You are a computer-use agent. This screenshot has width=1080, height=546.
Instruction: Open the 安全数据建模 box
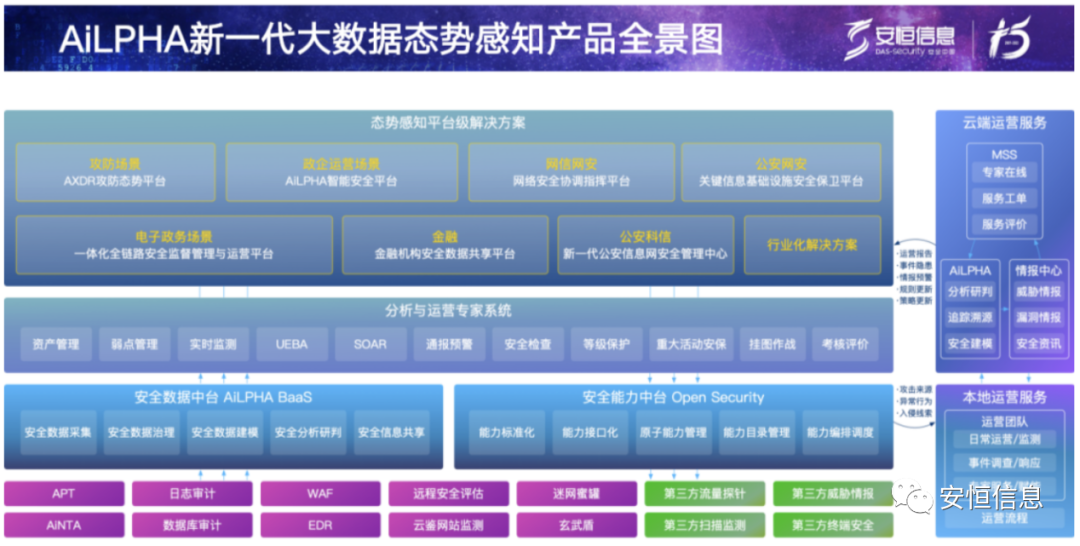click(x=225, y=432)
